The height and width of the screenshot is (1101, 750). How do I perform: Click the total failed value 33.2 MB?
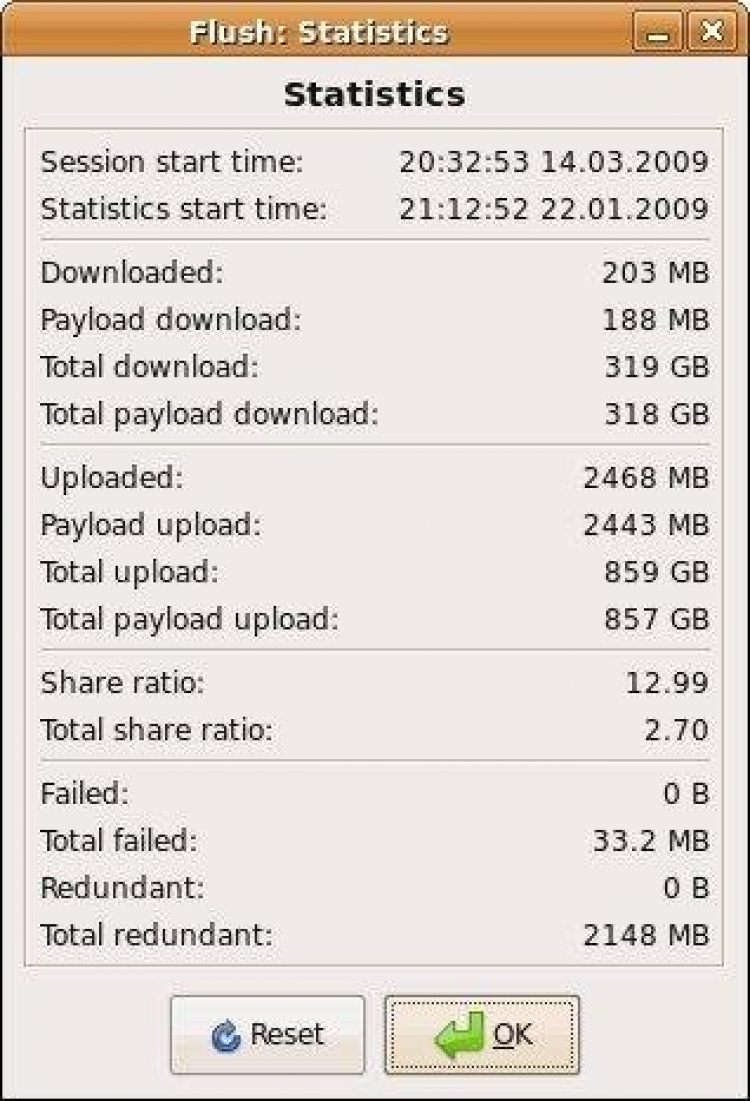[650, 841]
